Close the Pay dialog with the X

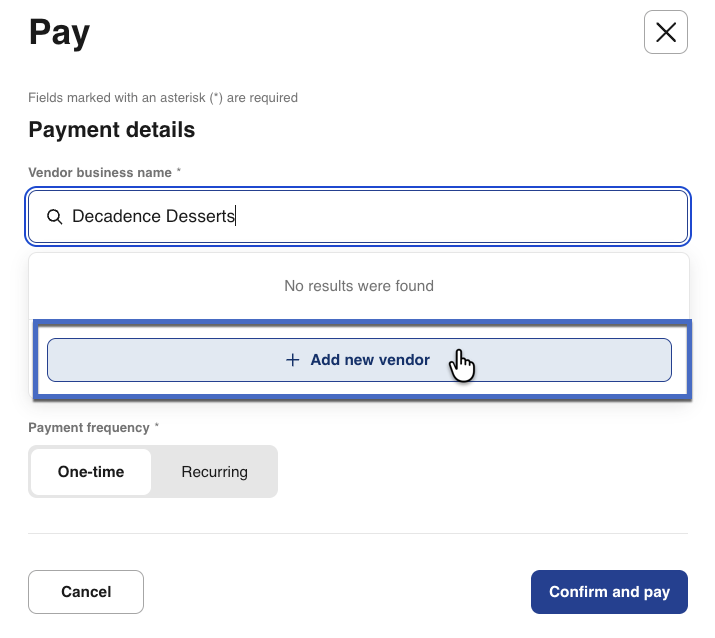pyautogui.click(x=665, y=33)
